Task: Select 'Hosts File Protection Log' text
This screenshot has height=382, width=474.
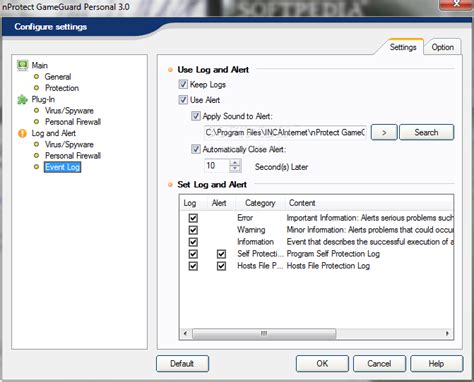Action: click(x=328, y=266)
